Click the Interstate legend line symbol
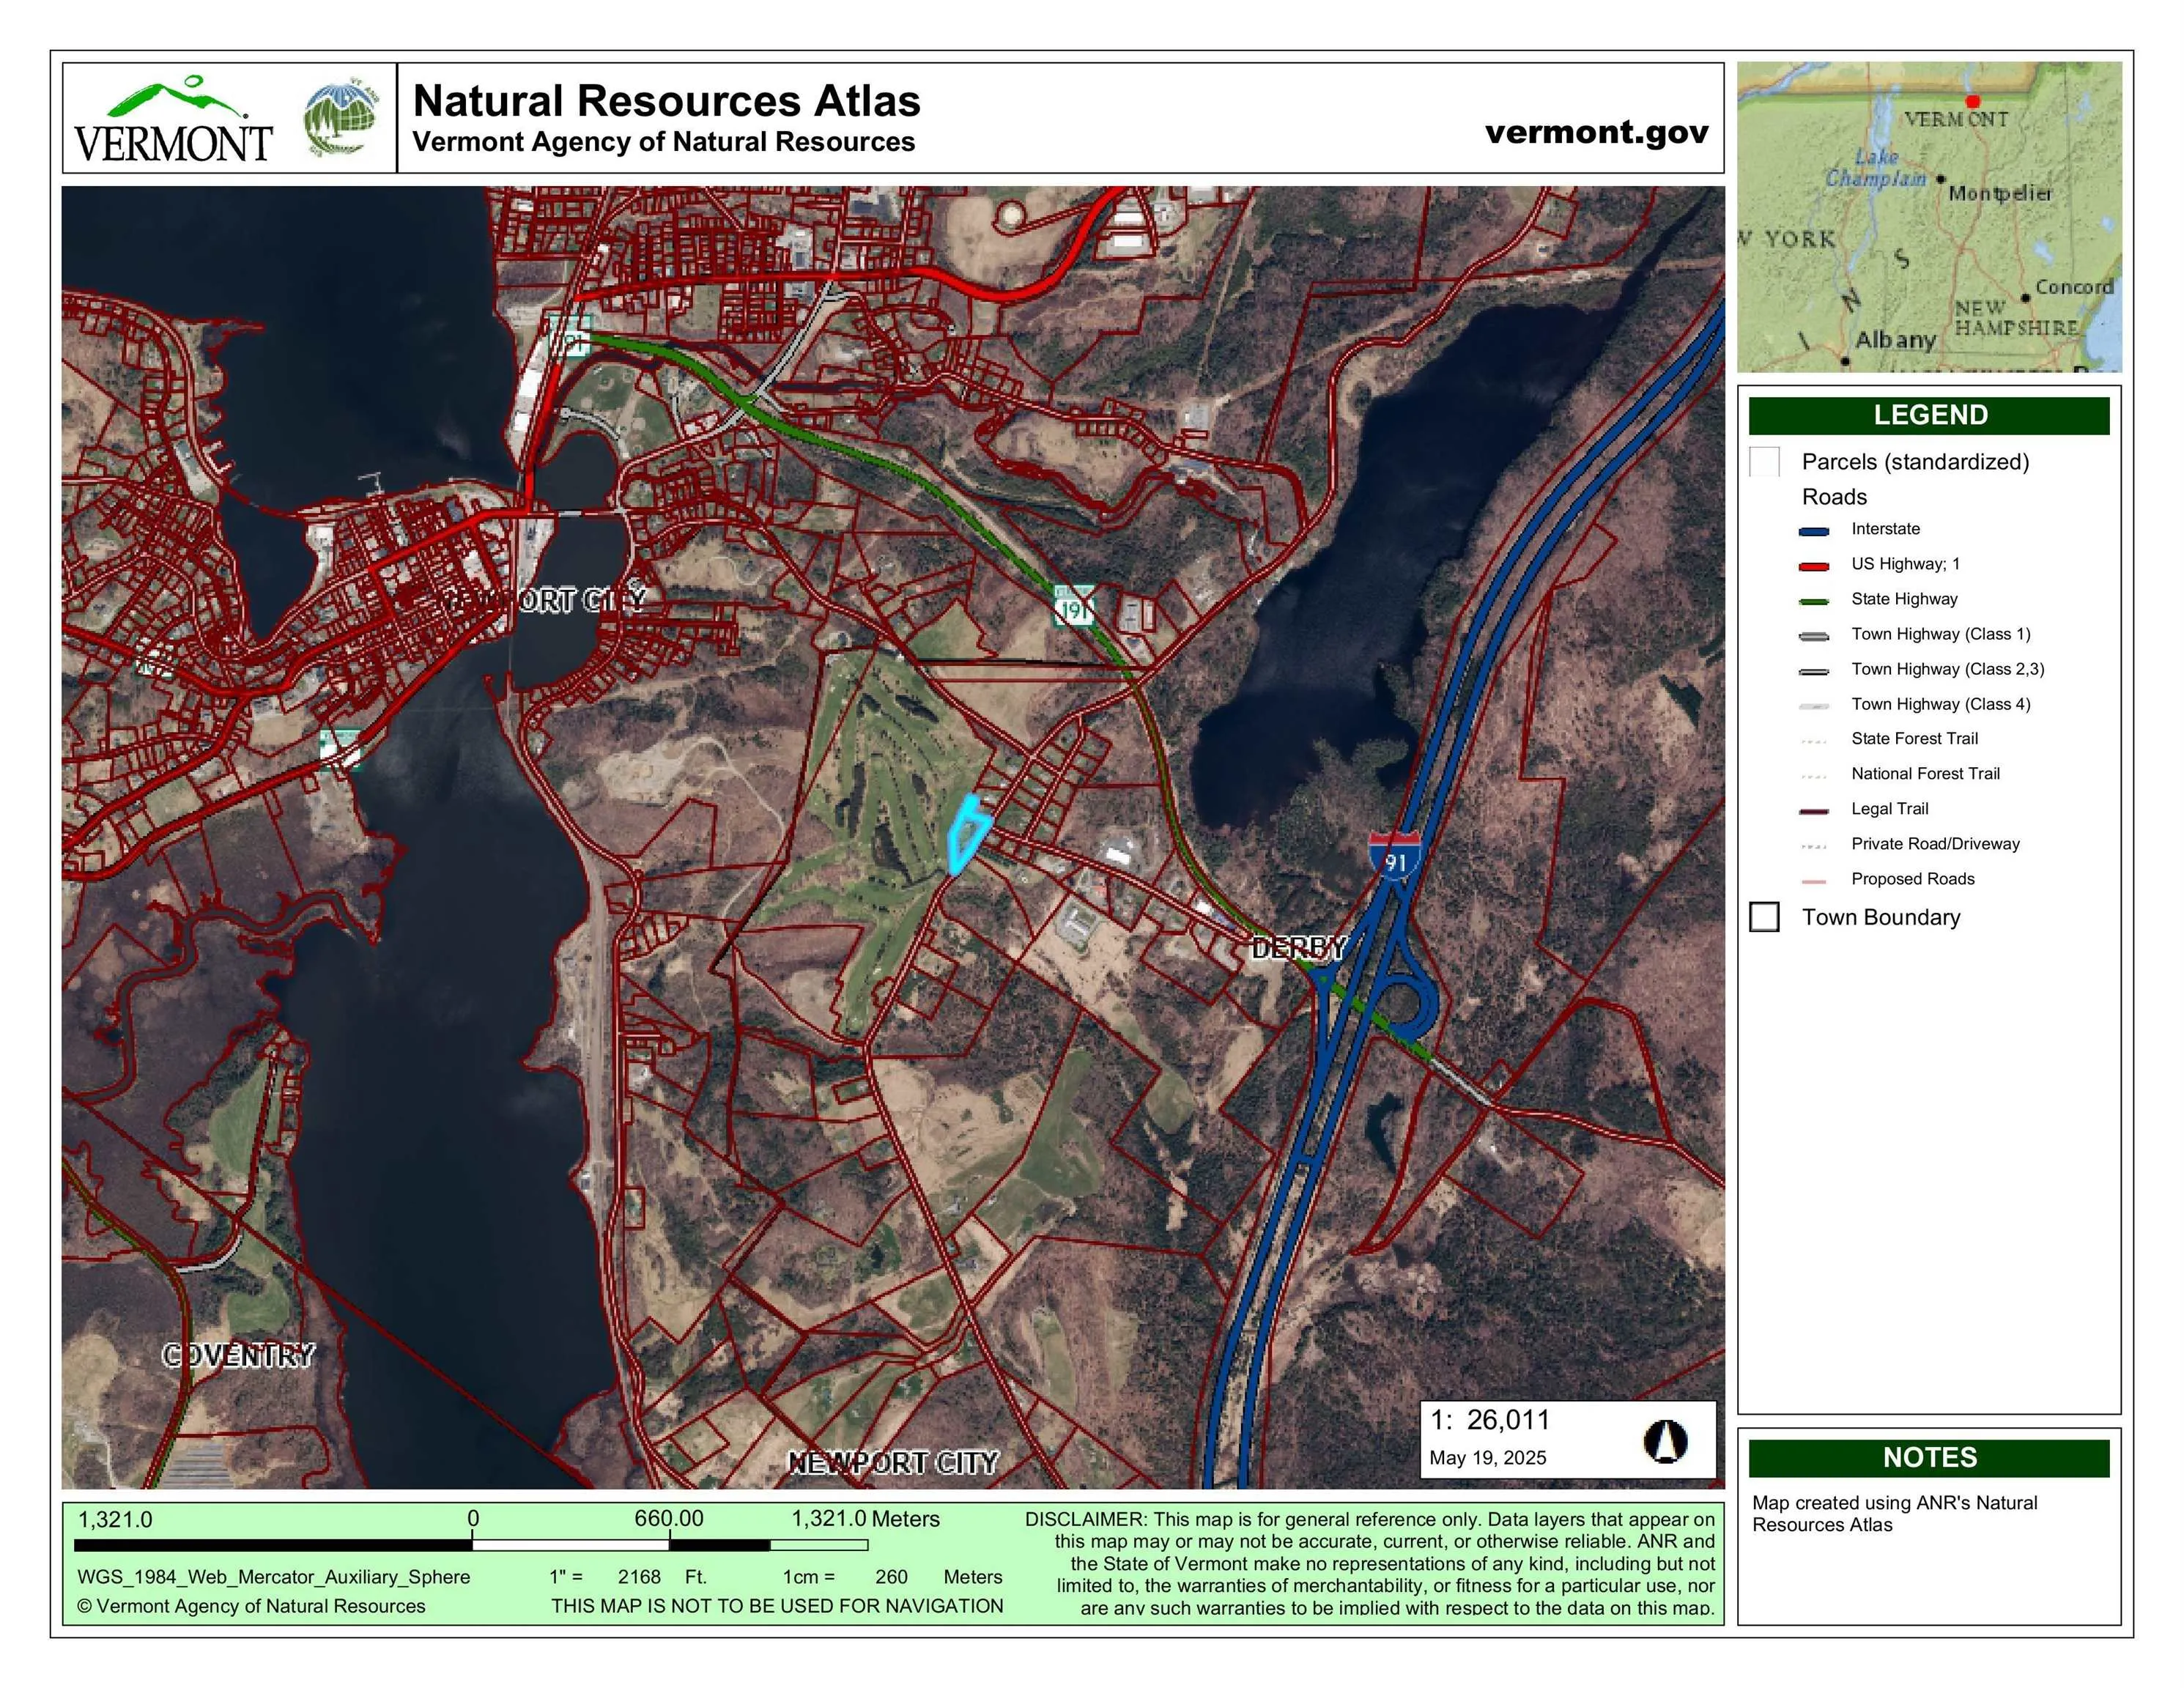Viewport: 2184px width, 1688px height. click(x=1813, y=531)
